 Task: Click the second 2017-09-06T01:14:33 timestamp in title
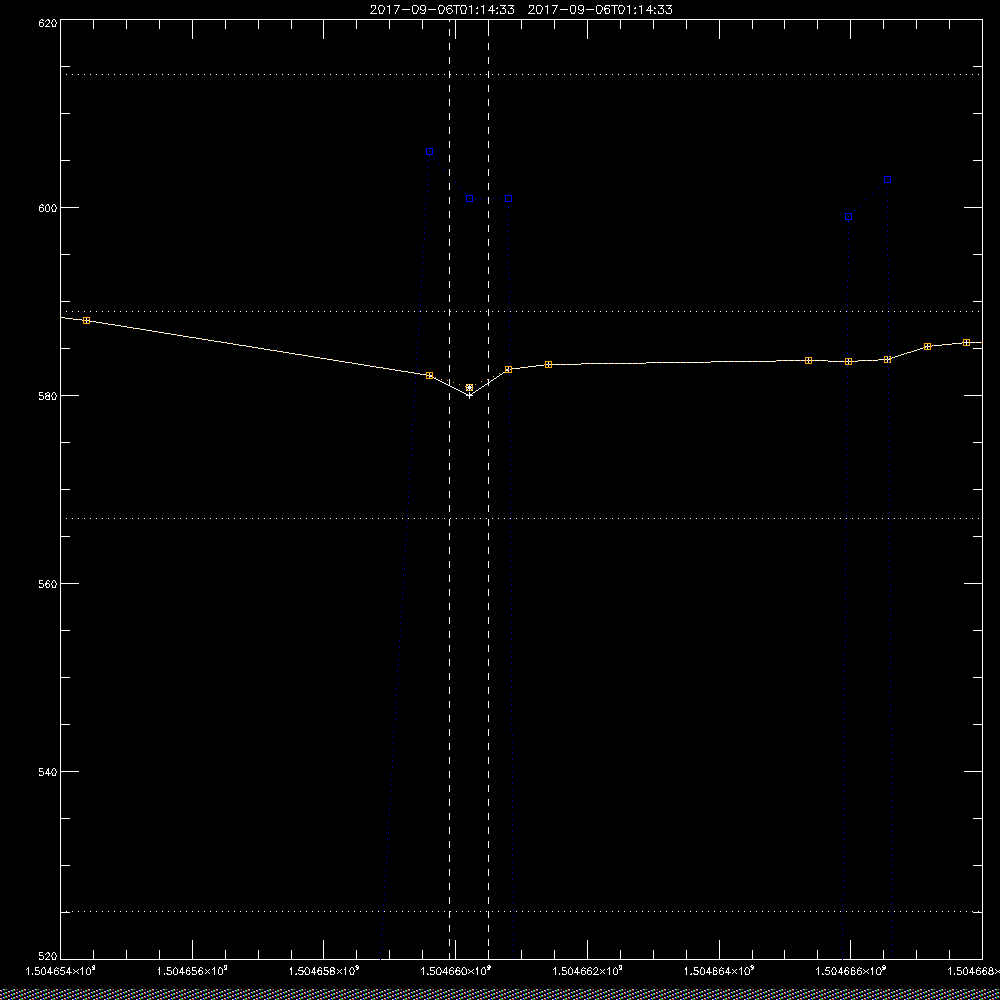[x=600, y=10]
